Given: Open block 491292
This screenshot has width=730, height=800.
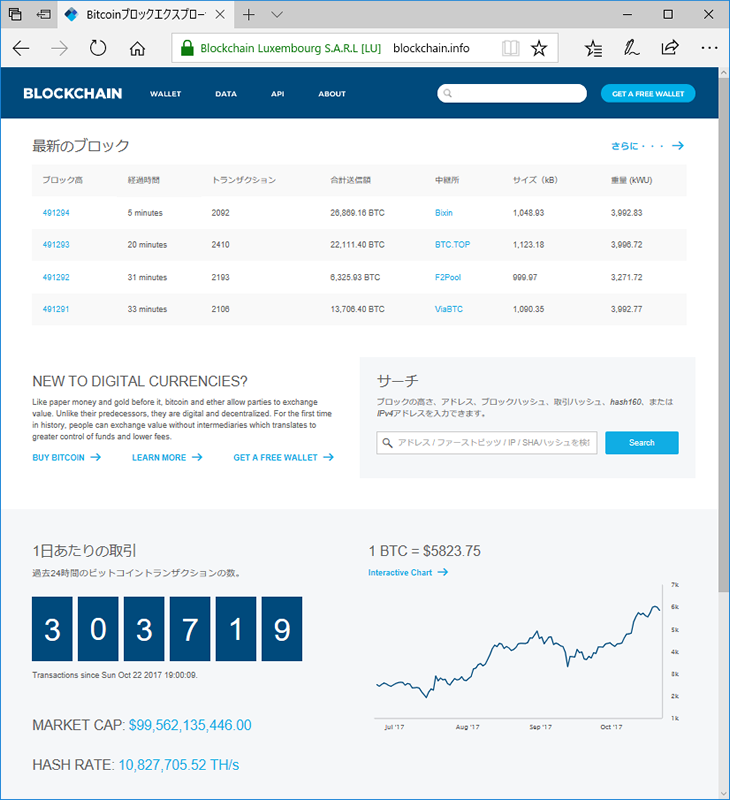Looking at the screenshot, I should click(x=56, y=277).
